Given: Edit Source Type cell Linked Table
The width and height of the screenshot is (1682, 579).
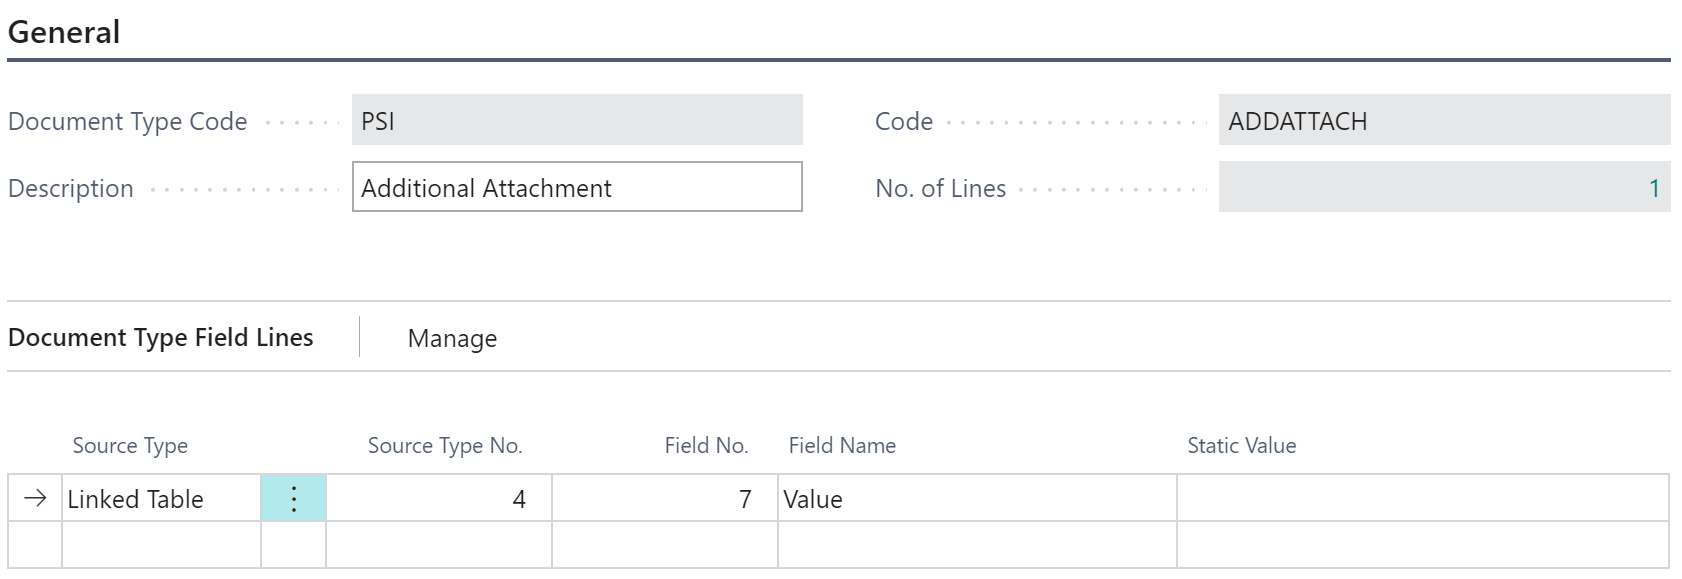Looking at the screenshot, I should (162, 498).
